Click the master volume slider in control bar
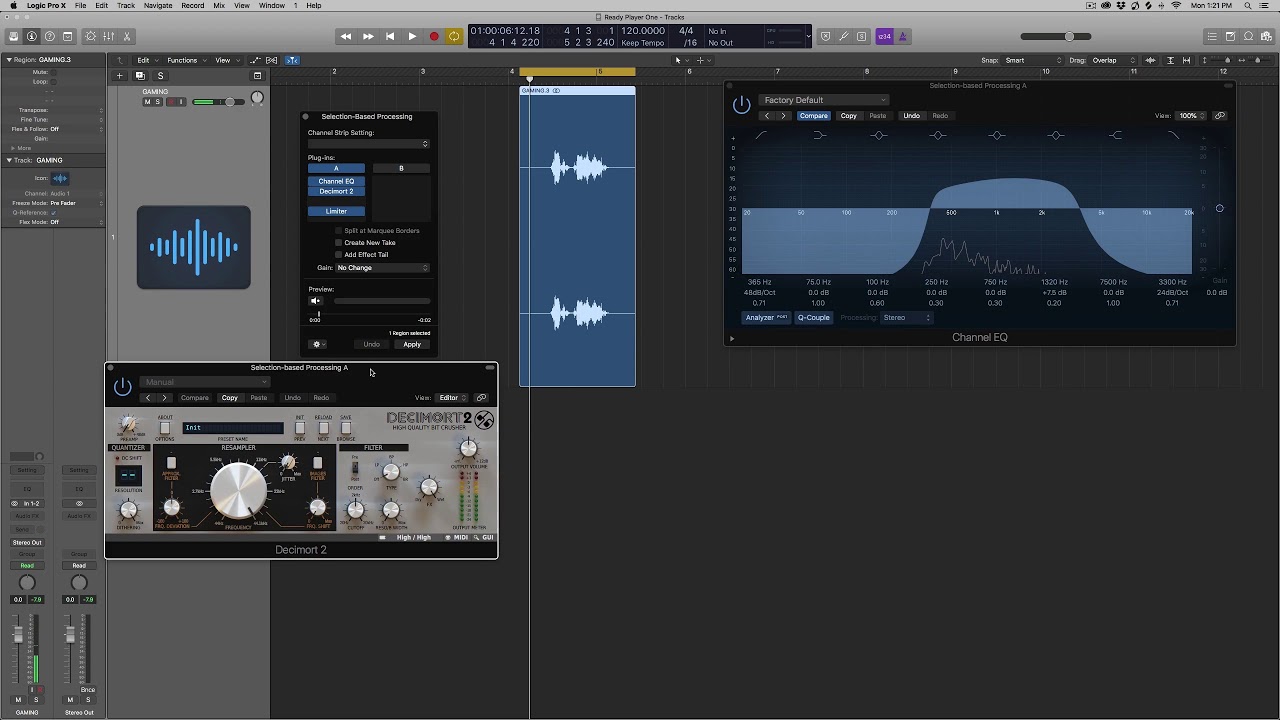The height and width of the screenshot is (720, 1280). coord(1055,37)
